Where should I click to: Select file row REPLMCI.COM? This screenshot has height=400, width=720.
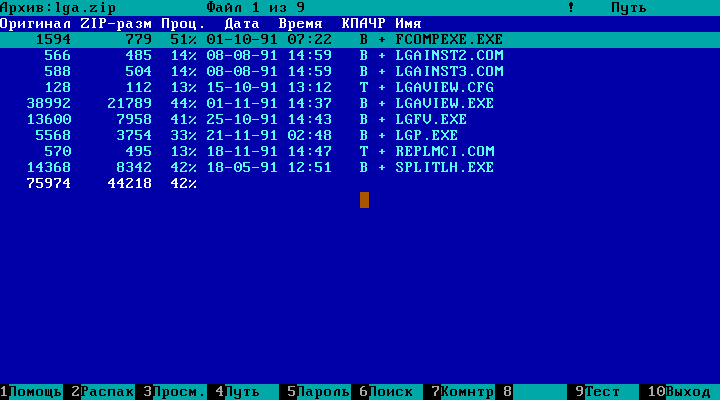coord(360,152)
